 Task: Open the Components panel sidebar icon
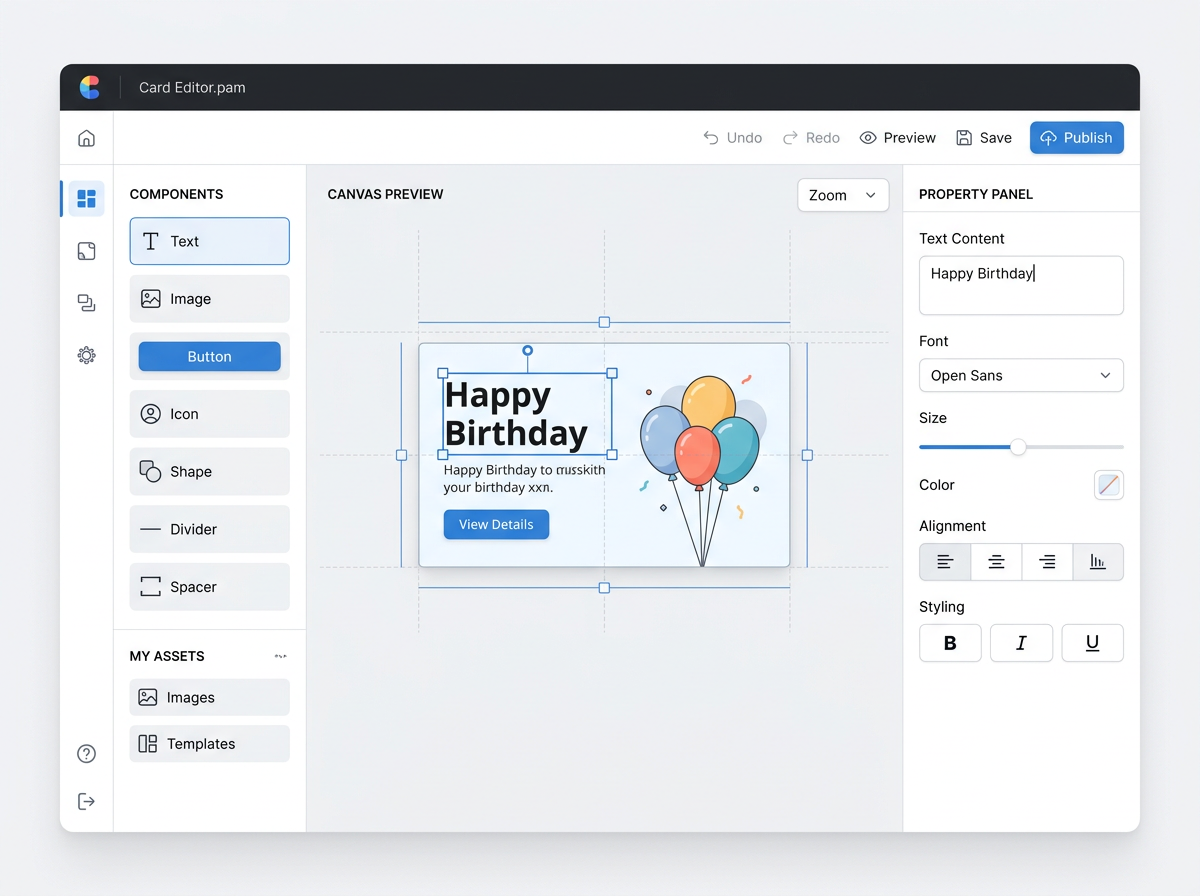87,199
